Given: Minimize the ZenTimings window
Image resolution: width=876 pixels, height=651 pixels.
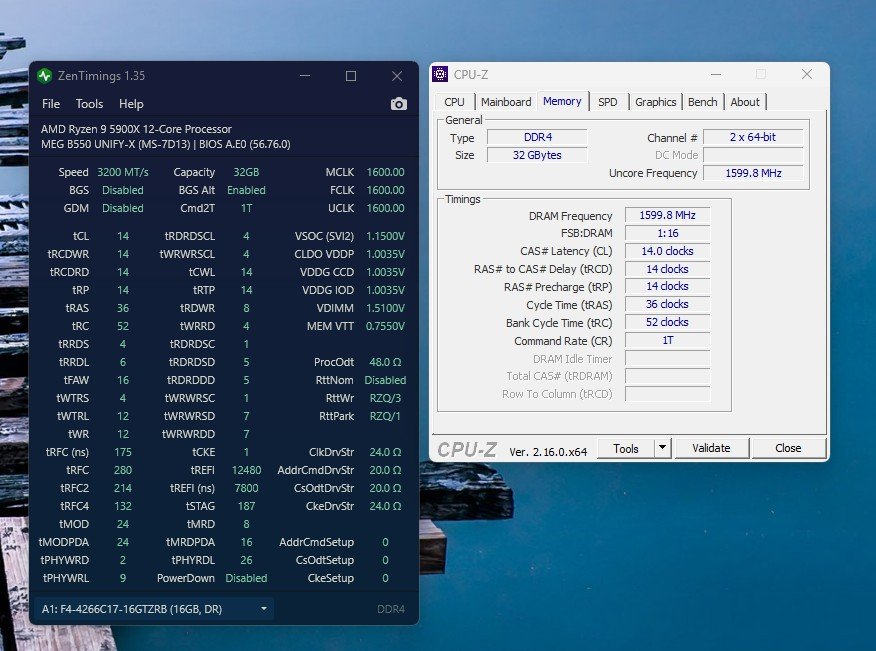Looking at the screenshot, I should pos(305,75).
